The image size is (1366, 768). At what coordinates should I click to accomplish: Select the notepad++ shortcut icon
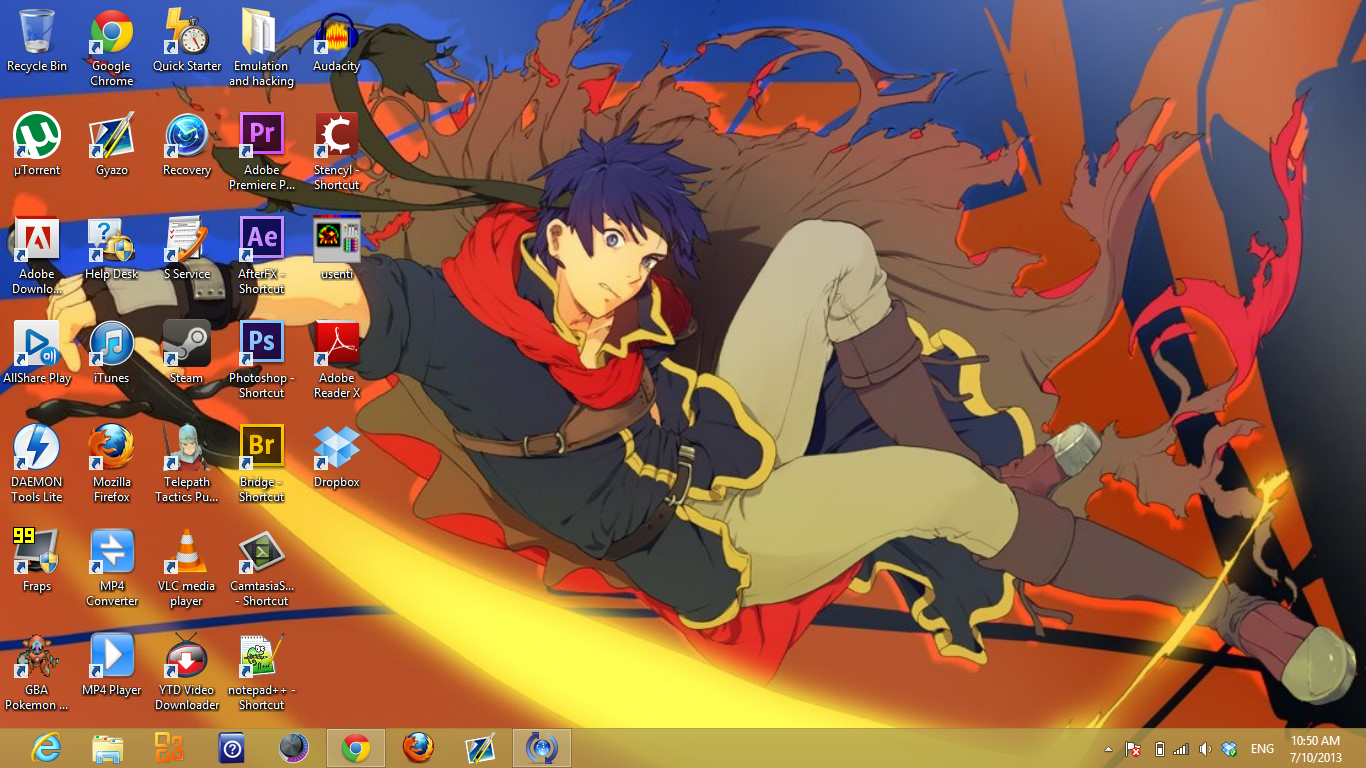click(262, 672)
